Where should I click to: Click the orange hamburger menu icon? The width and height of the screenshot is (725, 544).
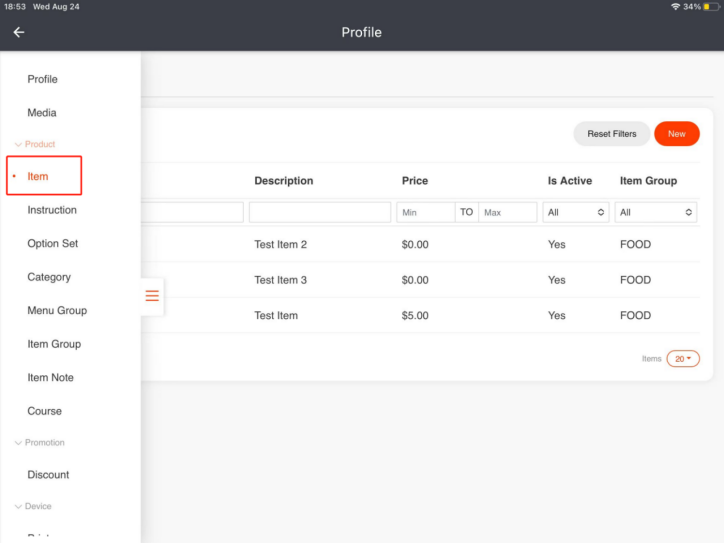(152, 295)
